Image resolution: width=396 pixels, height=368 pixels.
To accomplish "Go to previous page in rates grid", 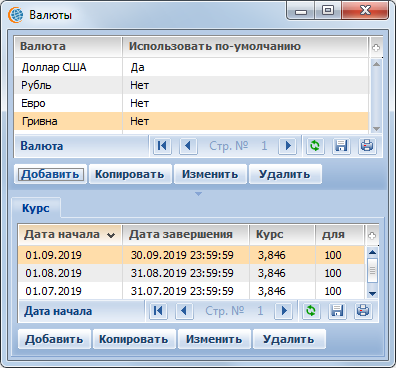I will [x=184, y=311].
